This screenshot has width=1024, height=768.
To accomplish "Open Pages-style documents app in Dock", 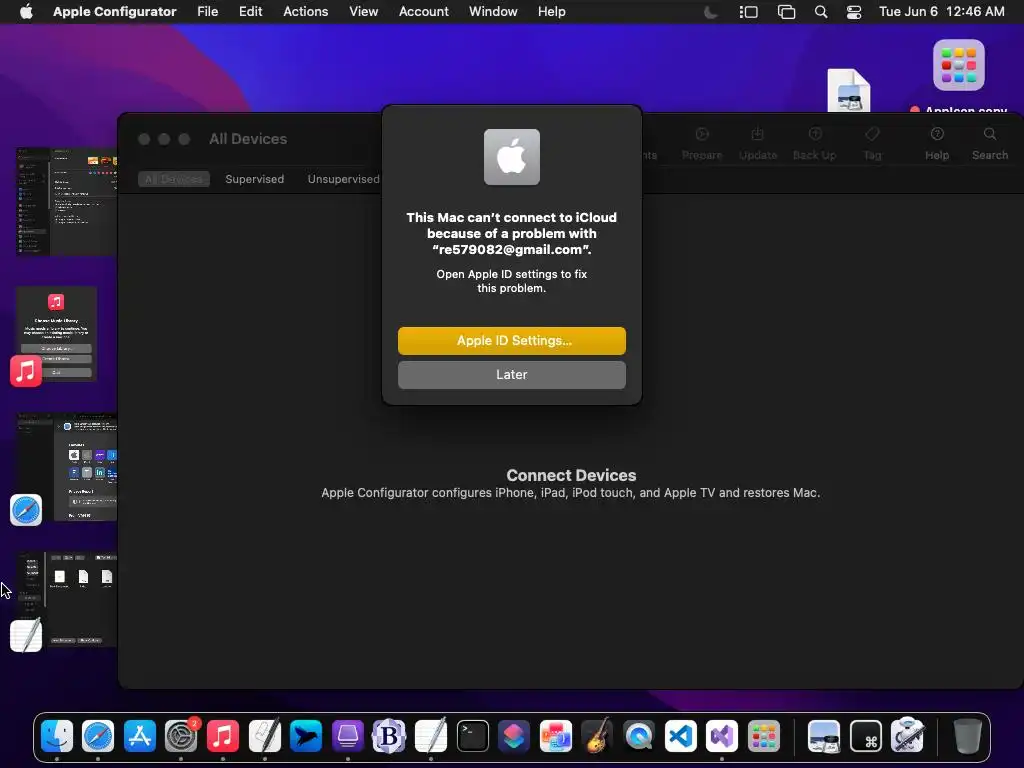I will pyautogui.click(x=556, y=737).
